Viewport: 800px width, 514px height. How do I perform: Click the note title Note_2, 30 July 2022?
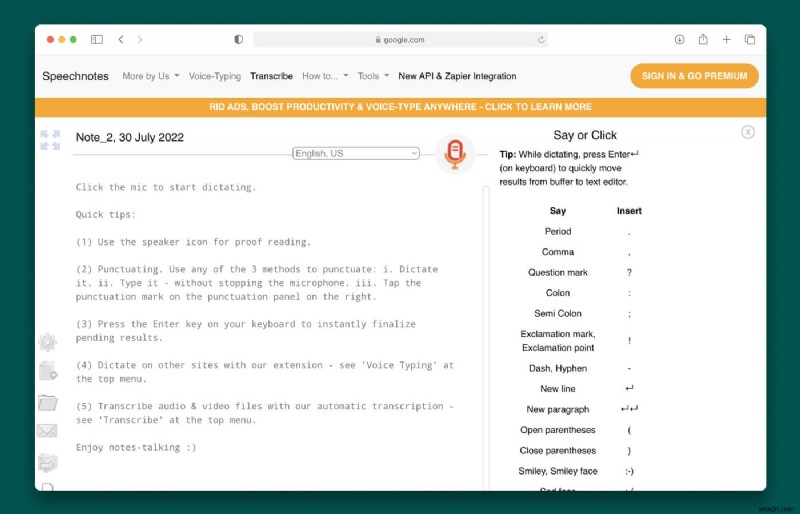130,137
